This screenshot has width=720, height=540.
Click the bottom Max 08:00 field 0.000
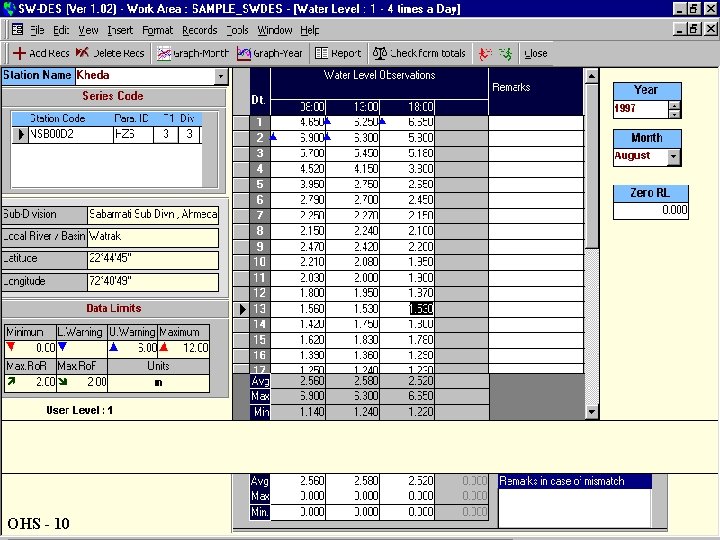pos(298,496)
